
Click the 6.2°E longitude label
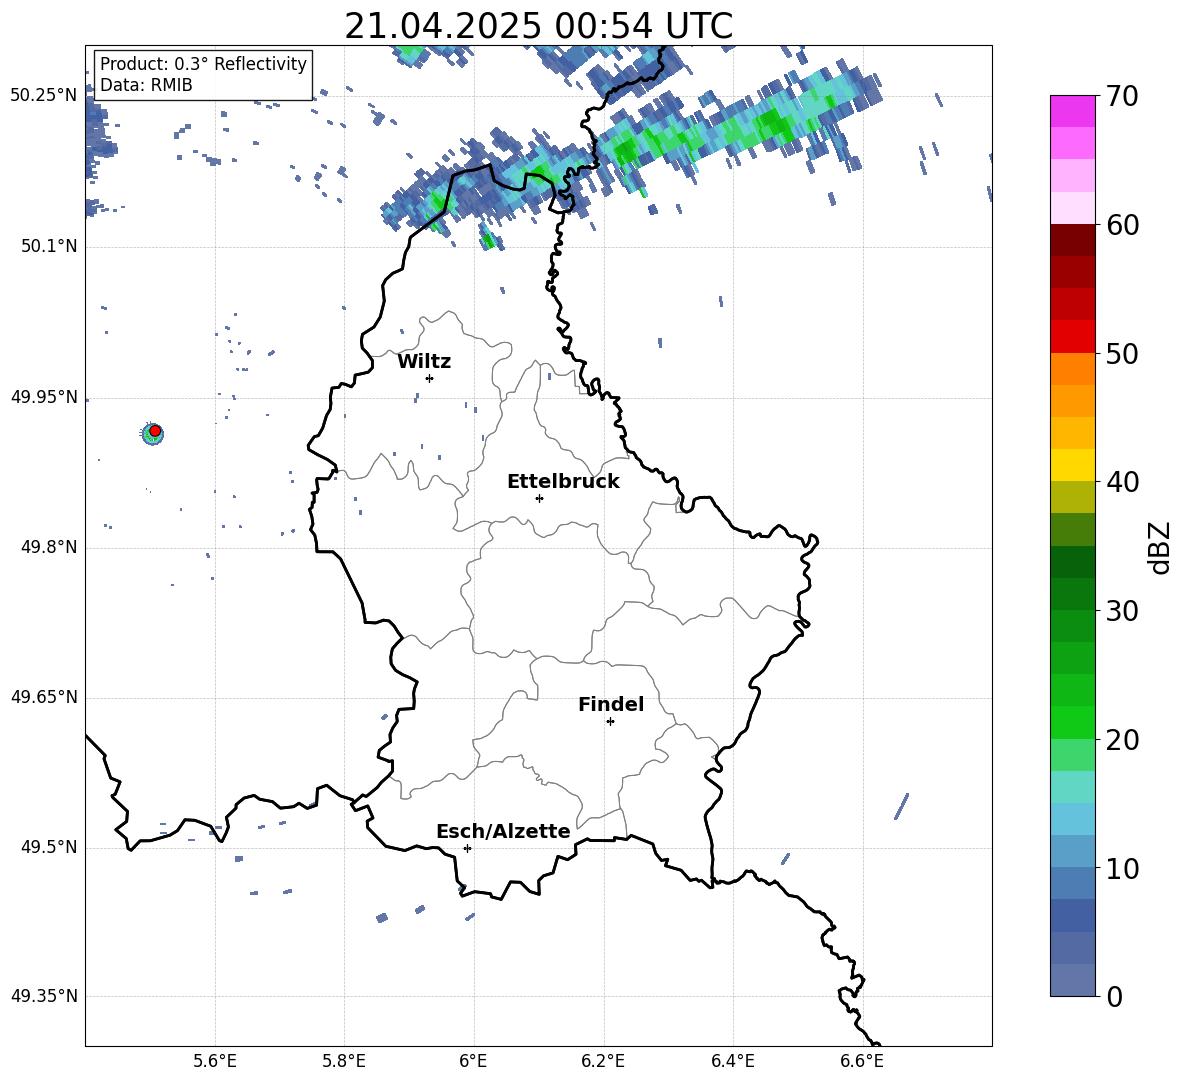(x=603, y=1061)
